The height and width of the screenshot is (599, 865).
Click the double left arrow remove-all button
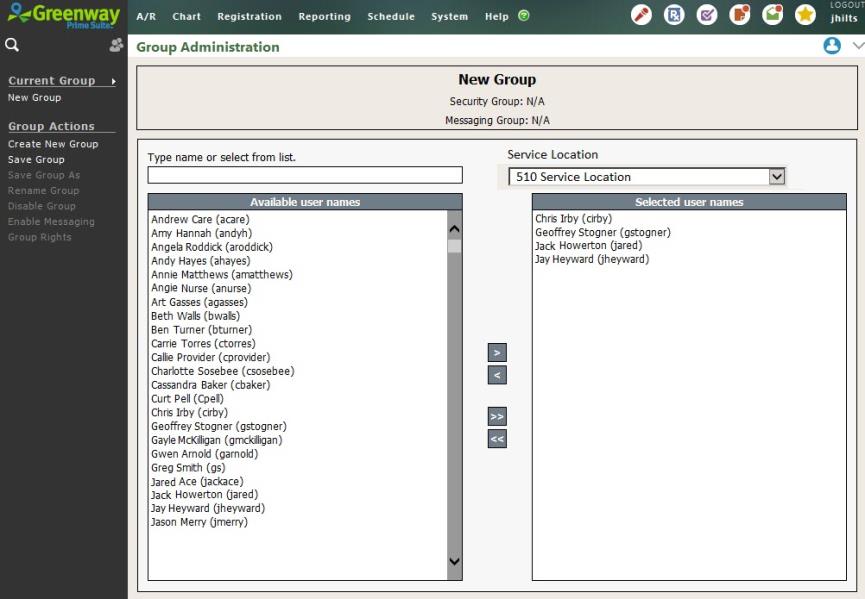pos(497,438)
